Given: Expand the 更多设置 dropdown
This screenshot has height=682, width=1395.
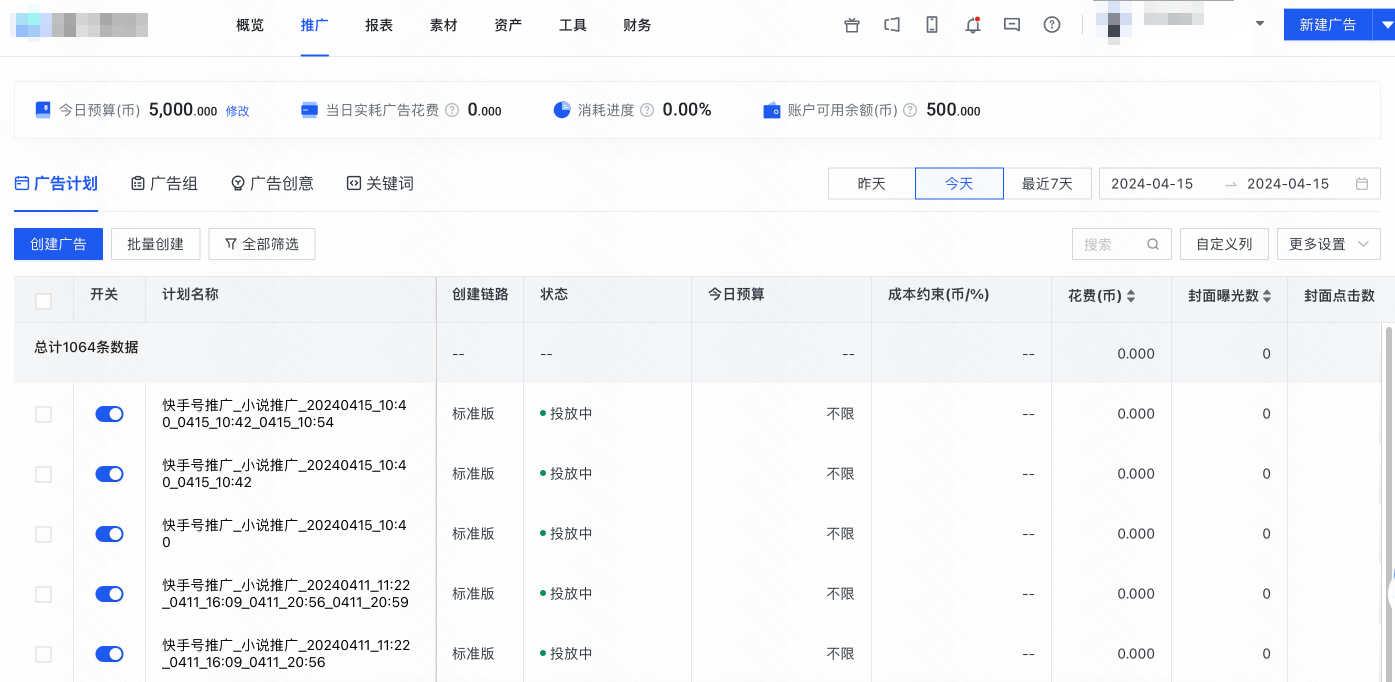Looking at the screenshot, I should click(x=1328, y=244).
